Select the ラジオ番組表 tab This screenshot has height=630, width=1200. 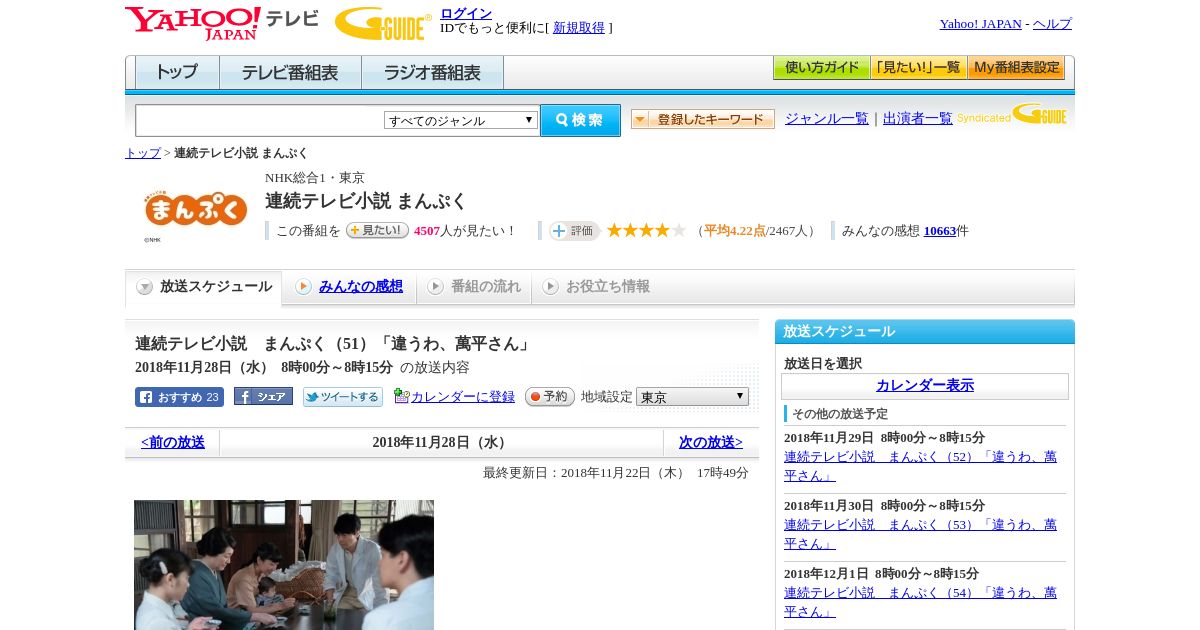click(432, 73)
